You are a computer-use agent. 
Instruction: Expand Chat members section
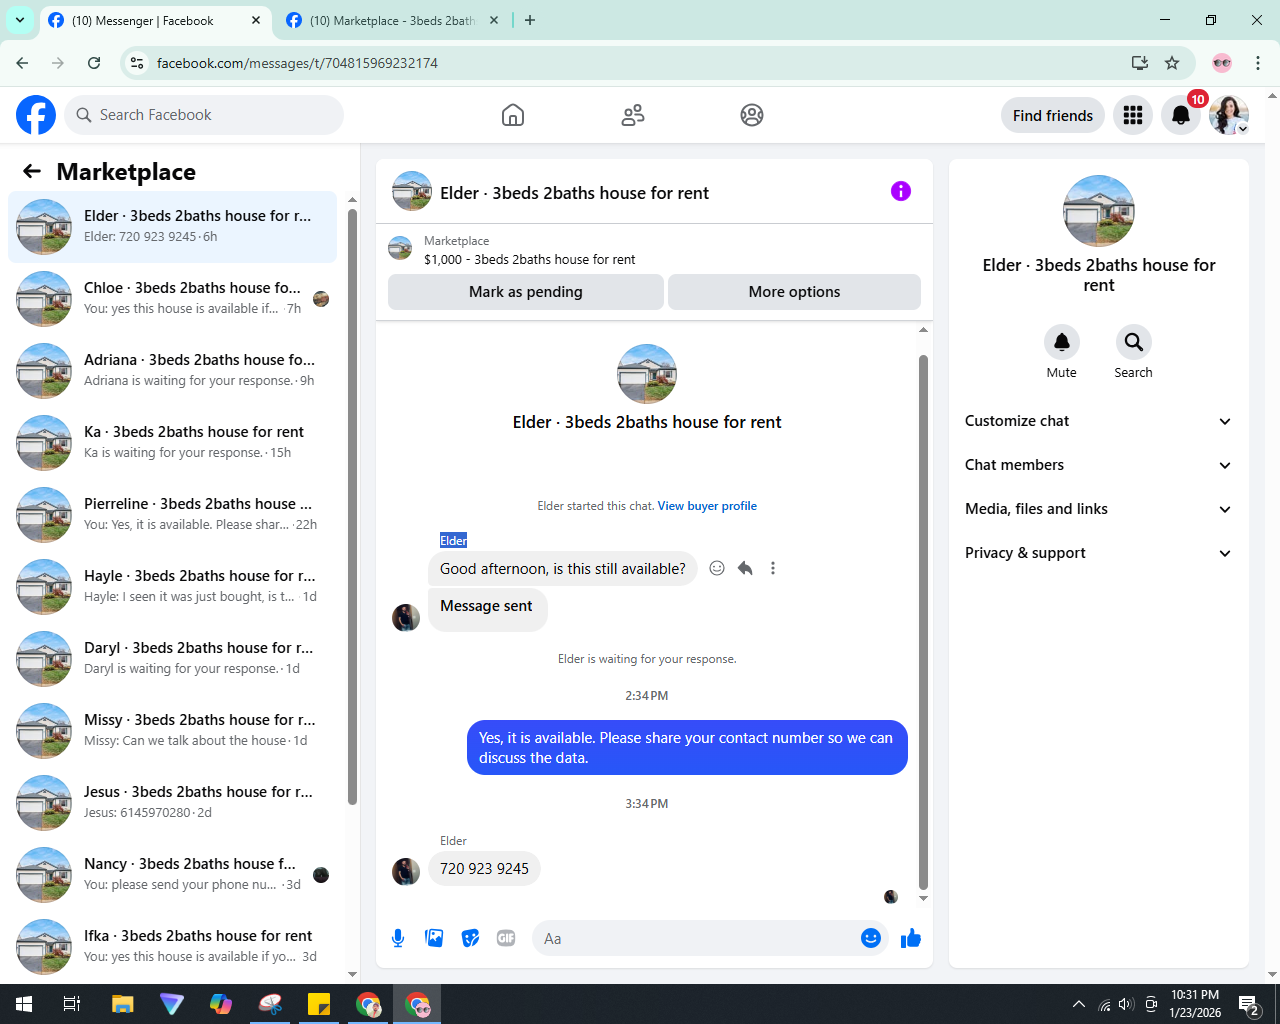coord(1098,465)
